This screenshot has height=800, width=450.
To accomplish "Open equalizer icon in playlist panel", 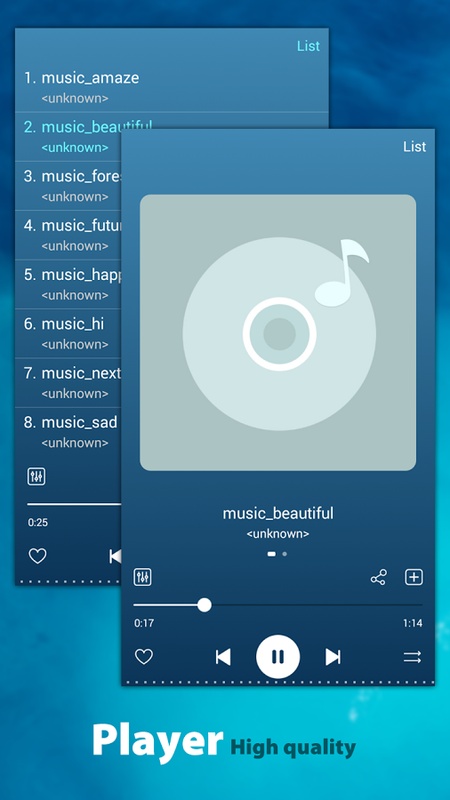I will tap(36, 477).
